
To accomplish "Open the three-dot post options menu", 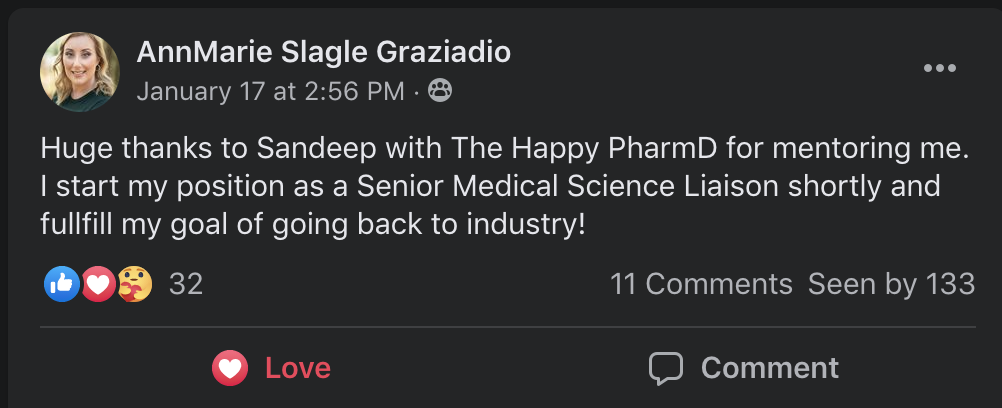I will [x=940, y=68].
